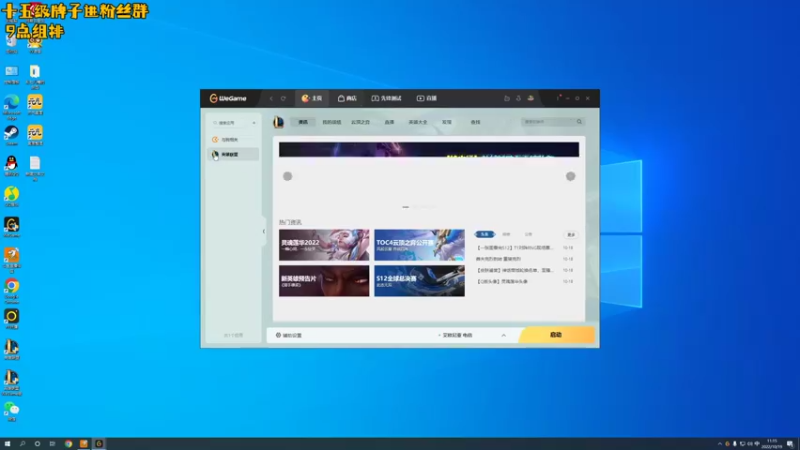
Task: Open the 主页 home tab
Action: click(x=312, y=98)
